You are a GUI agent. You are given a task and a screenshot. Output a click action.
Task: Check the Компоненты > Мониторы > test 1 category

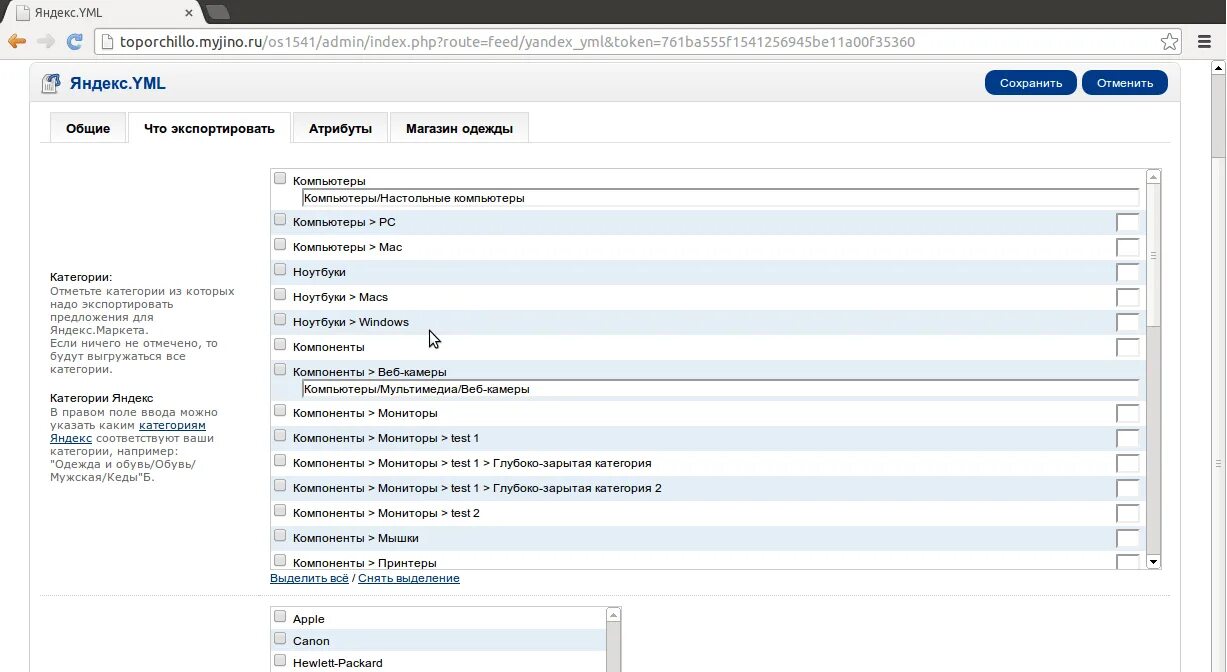[x=280, y=436]
